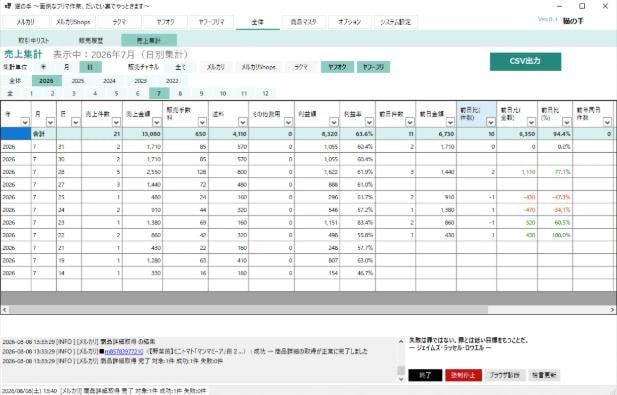Screen dimensions: 617x395
Task: Set aggregation unit to 月
Action: coord(67,67)
